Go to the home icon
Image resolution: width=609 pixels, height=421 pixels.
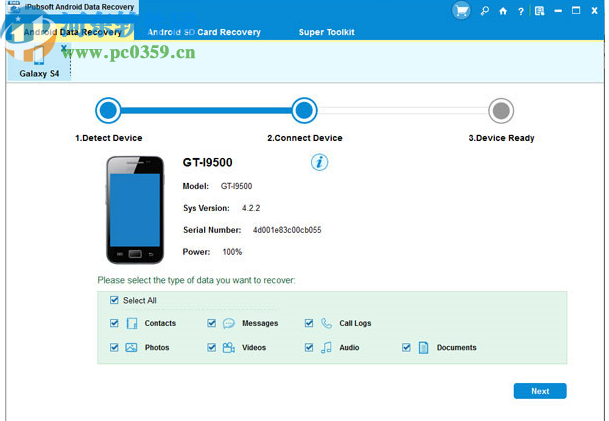(x=503, y=11)
